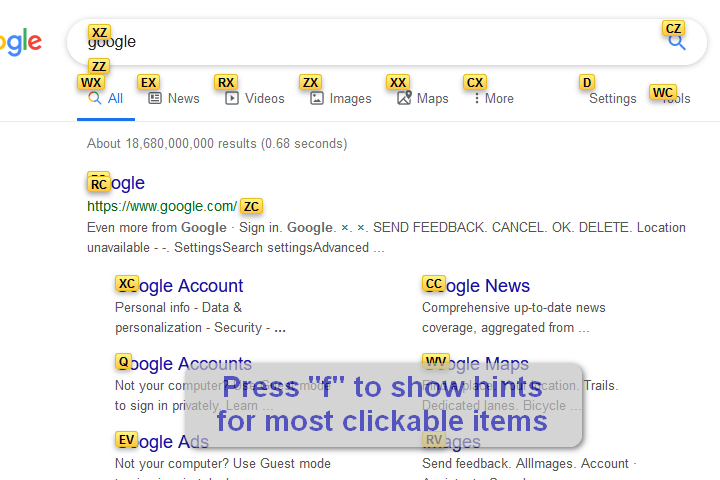Click the https://www.google.com/ URL

point(162,206)
